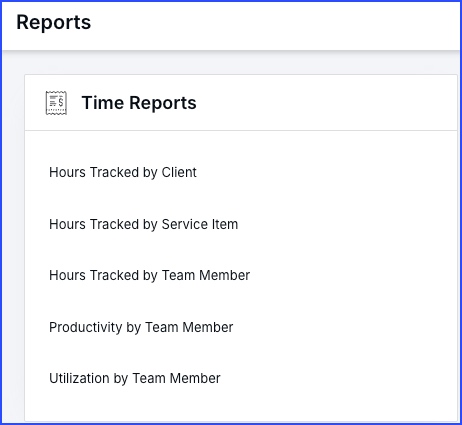The width and height of the screenshot is (462, 425).
Task: Select the Service Item hours link
Action: pyautogui.click(x=143, y=224)
